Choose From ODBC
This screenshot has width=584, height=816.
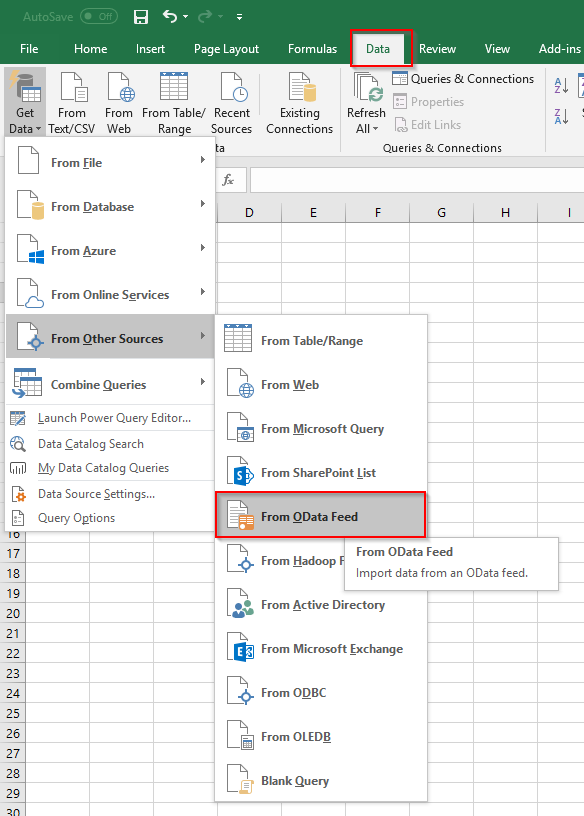pos(321,693)
